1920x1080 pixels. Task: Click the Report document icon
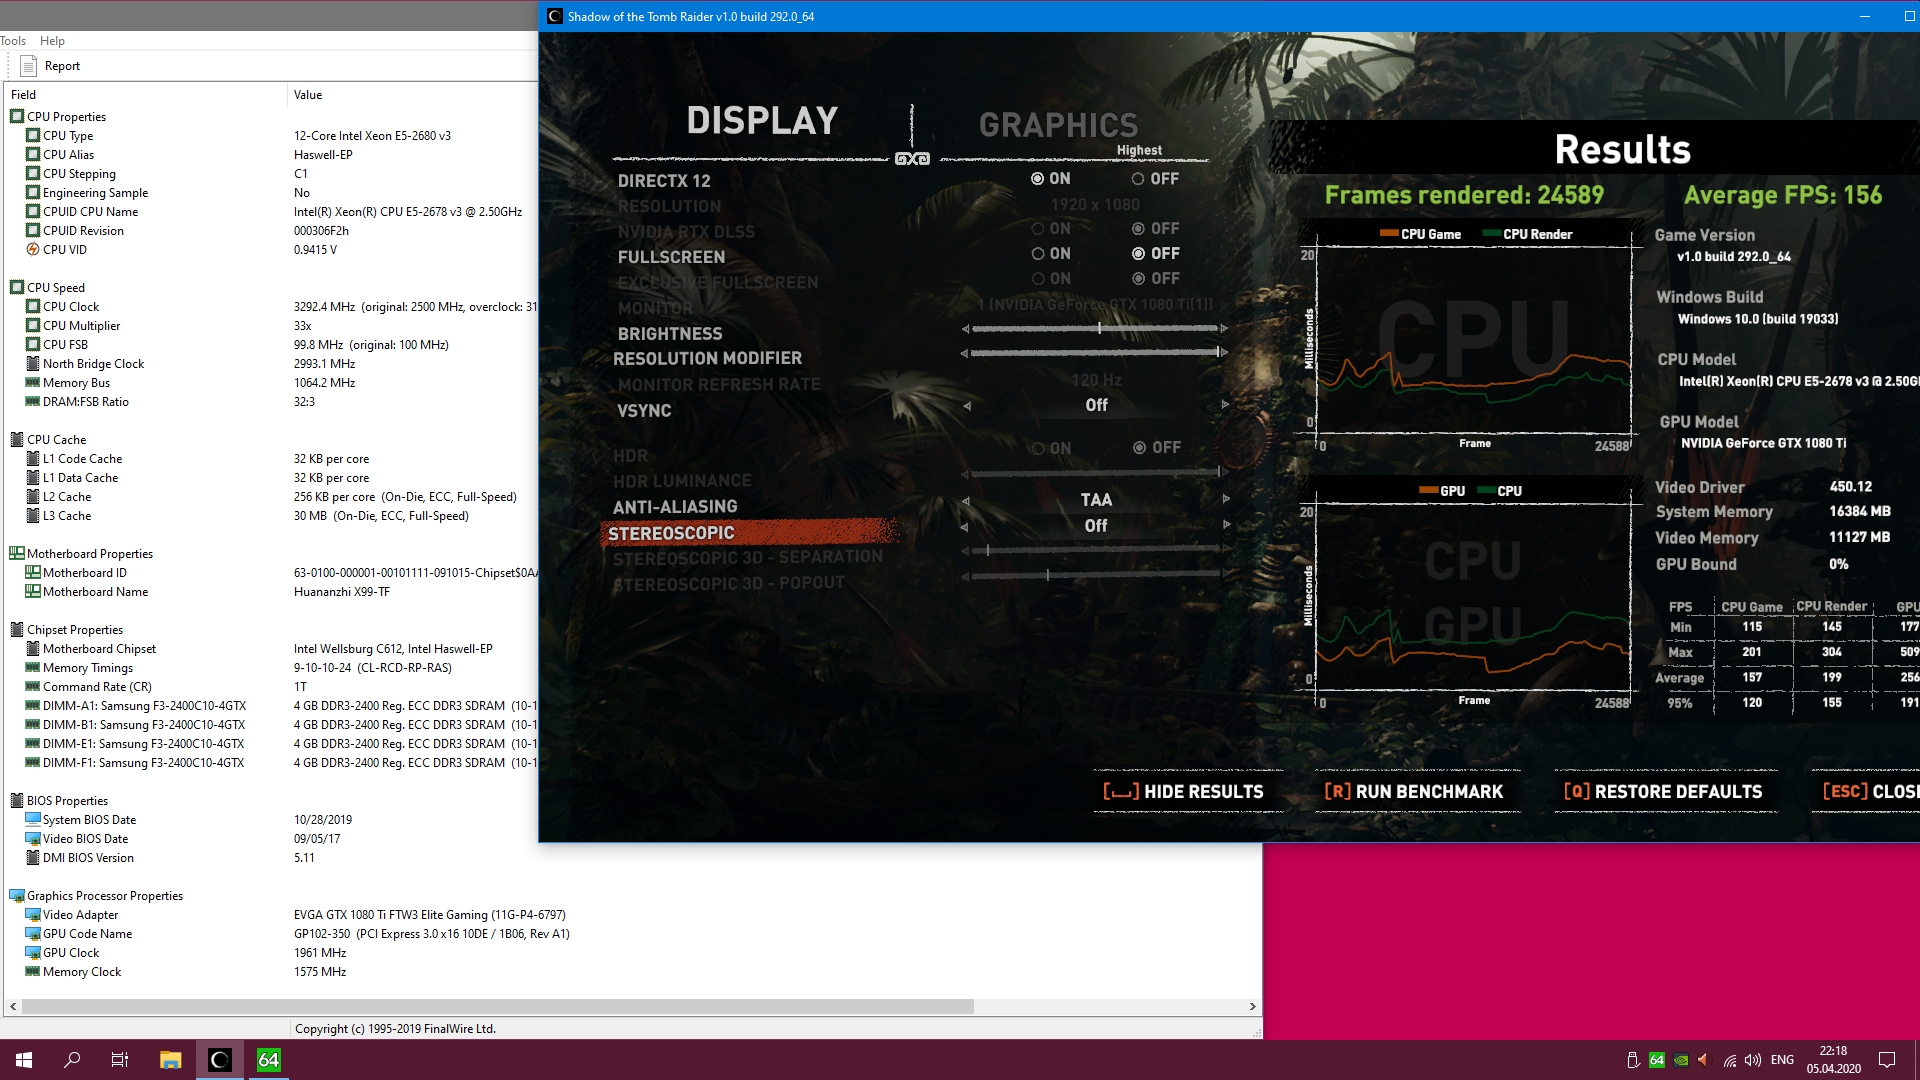[28, 66]
